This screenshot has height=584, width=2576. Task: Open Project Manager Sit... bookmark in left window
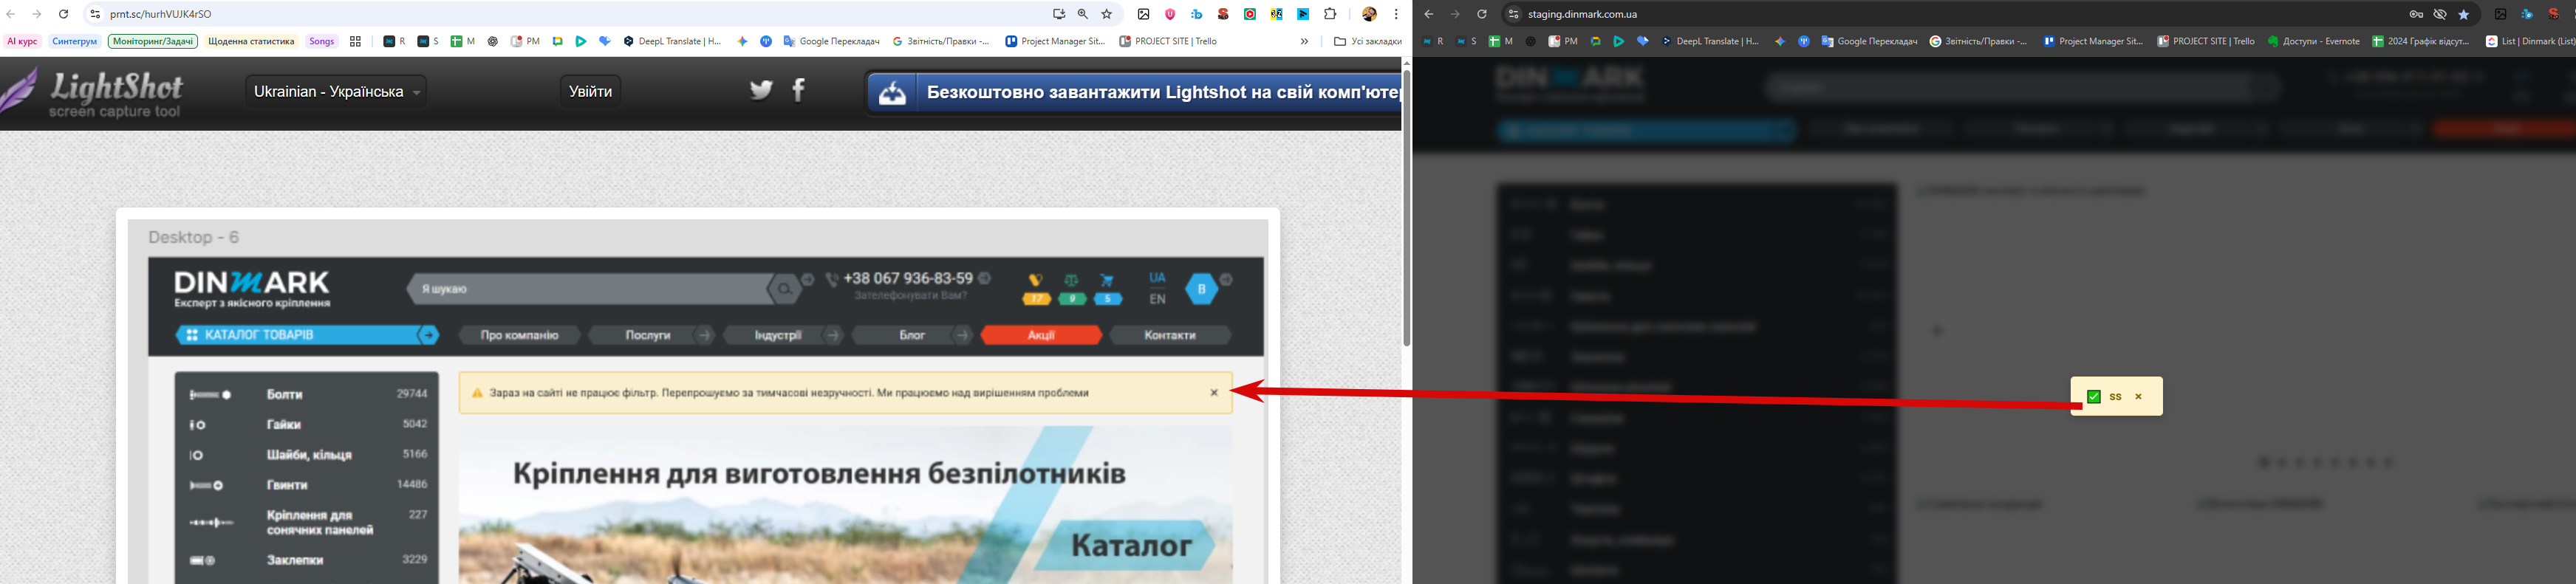click(x=1055, y=41)
